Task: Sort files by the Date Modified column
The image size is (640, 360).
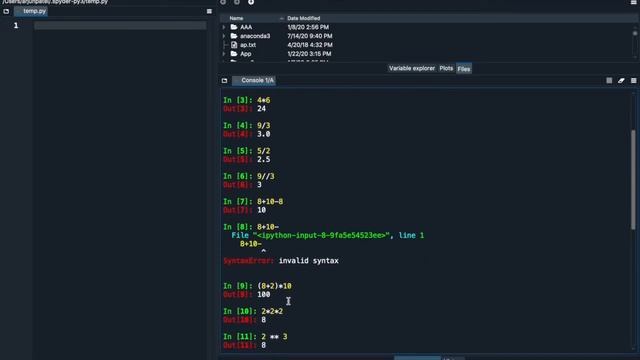Action: pos(304,18)
